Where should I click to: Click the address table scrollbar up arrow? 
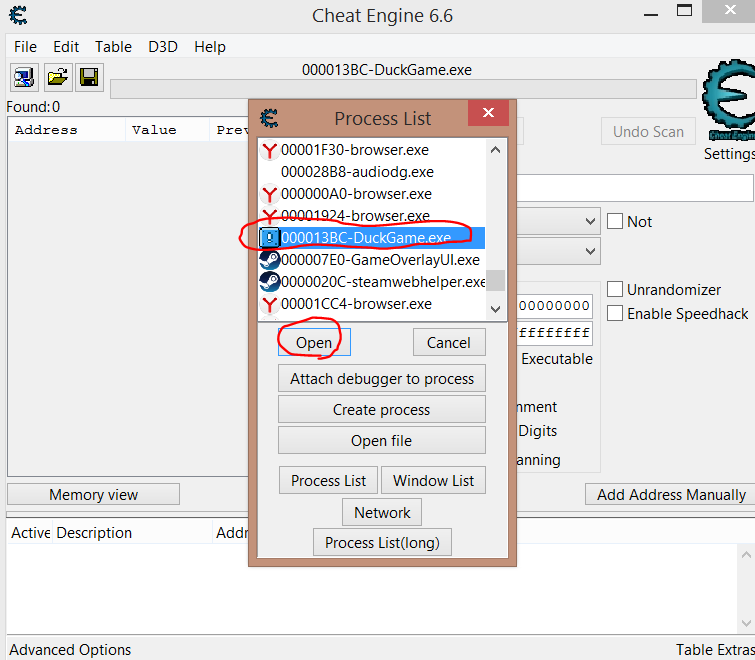coord(746,555)
